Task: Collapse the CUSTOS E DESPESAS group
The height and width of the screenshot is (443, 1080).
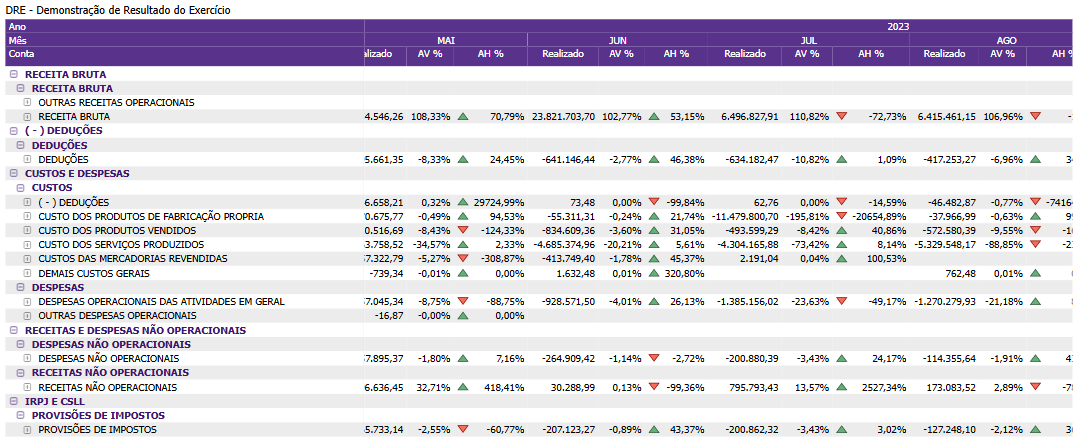Action: pos(13,173)
